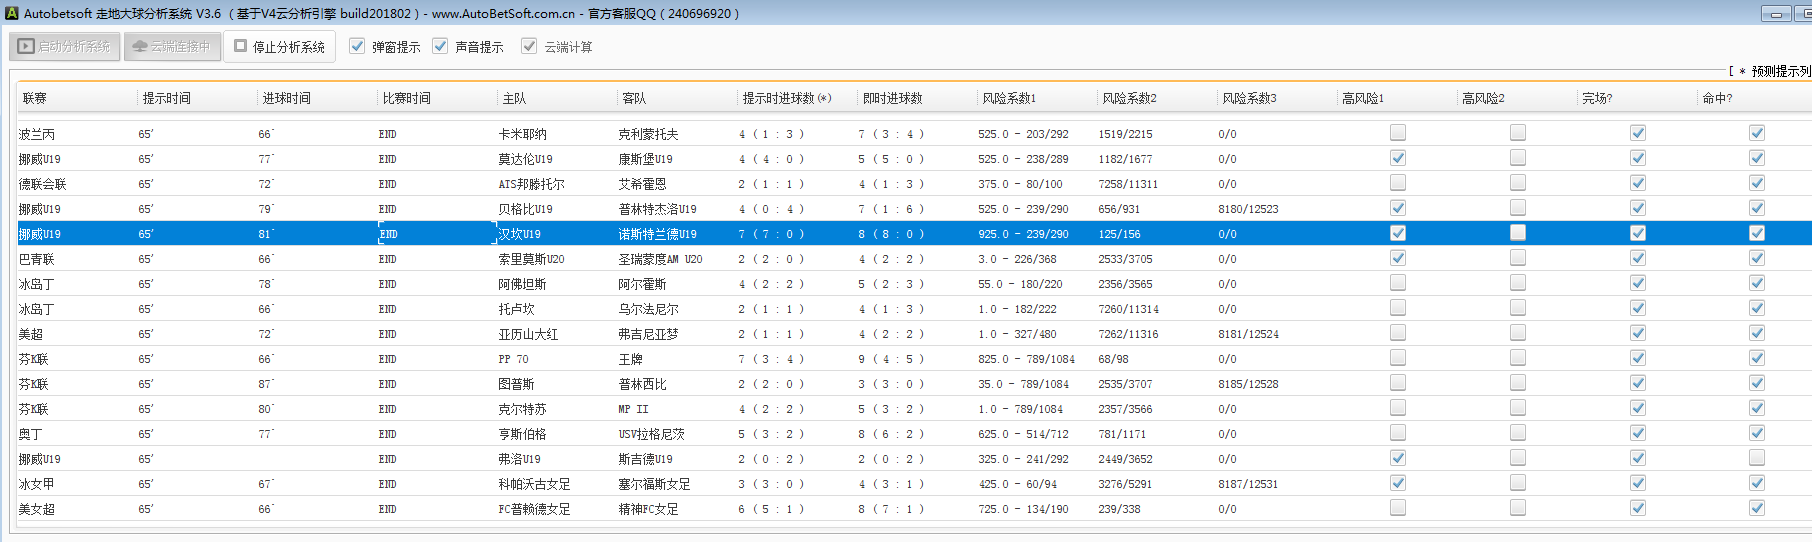The height and width of the screenshot is (542, 1812).
Task: Click the 云端连接中 cloud button
Action: click(172, 47)
